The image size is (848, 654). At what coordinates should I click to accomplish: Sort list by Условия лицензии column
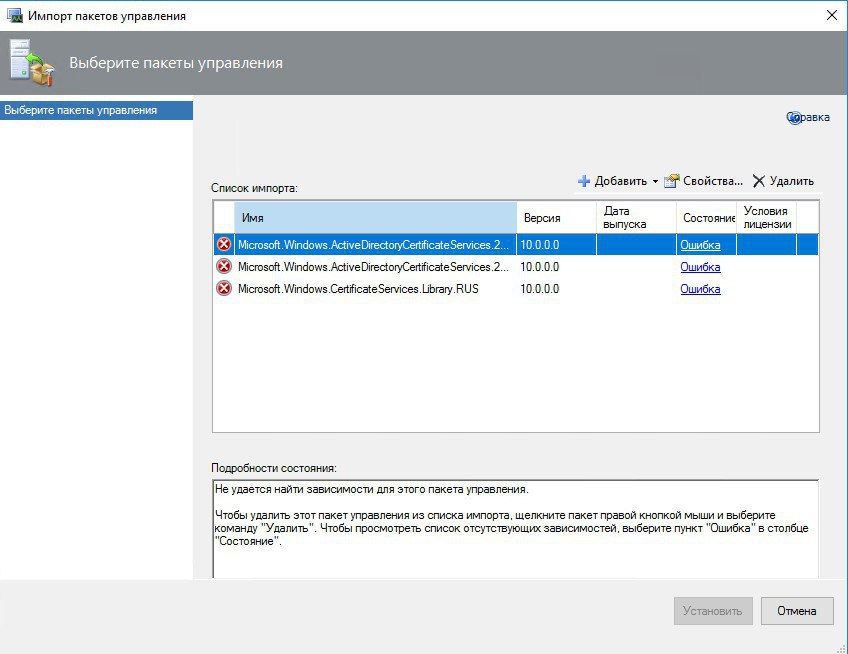[766, 217]
